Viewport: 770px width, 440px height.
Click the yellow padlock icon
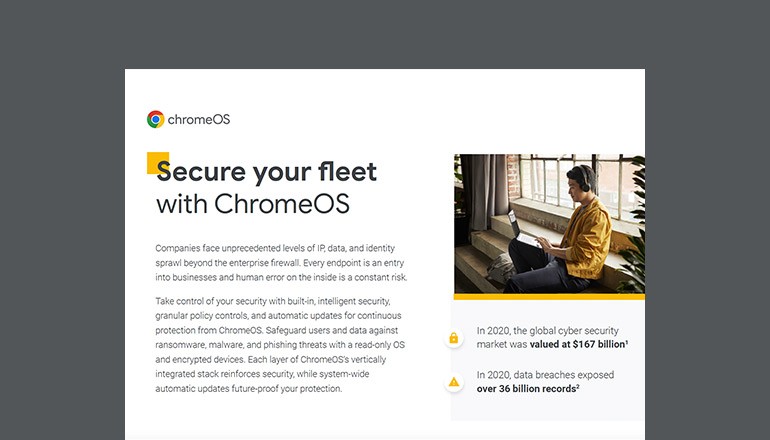pyautogui.click(x=454, y=338)
